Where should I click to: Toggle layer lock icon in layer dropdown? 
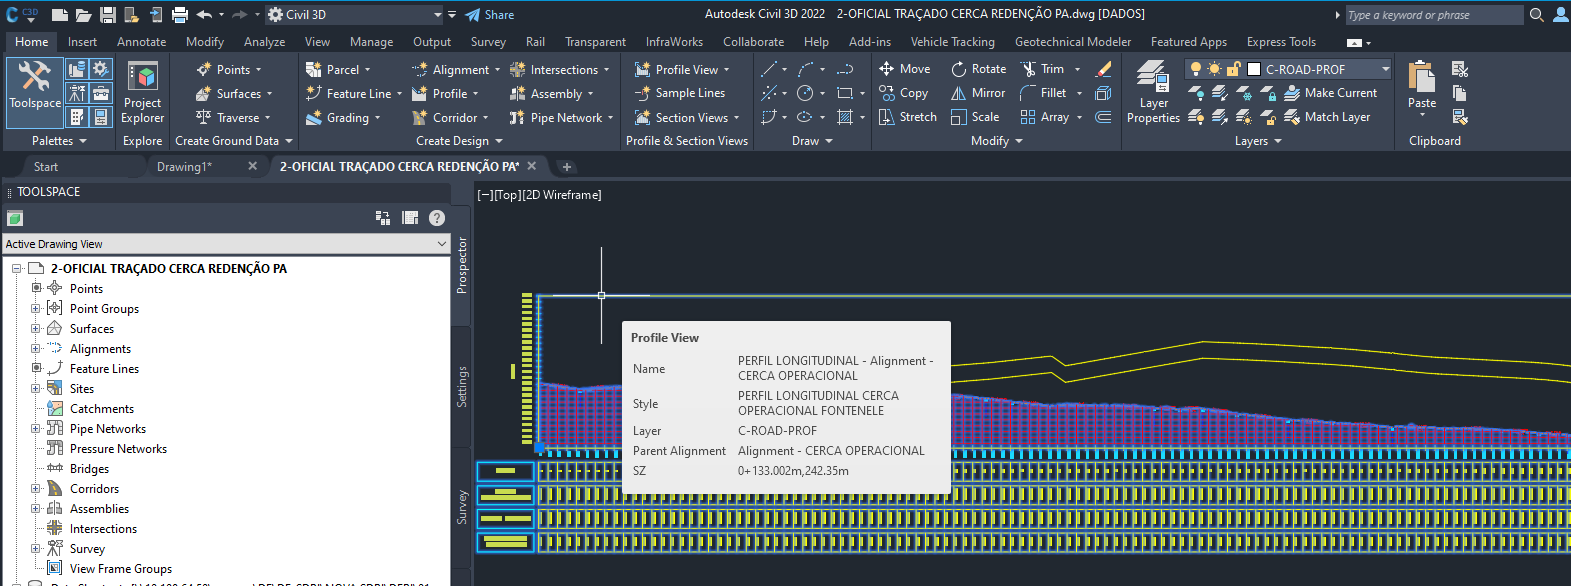pyautogui.click(x=1234, y=69)
